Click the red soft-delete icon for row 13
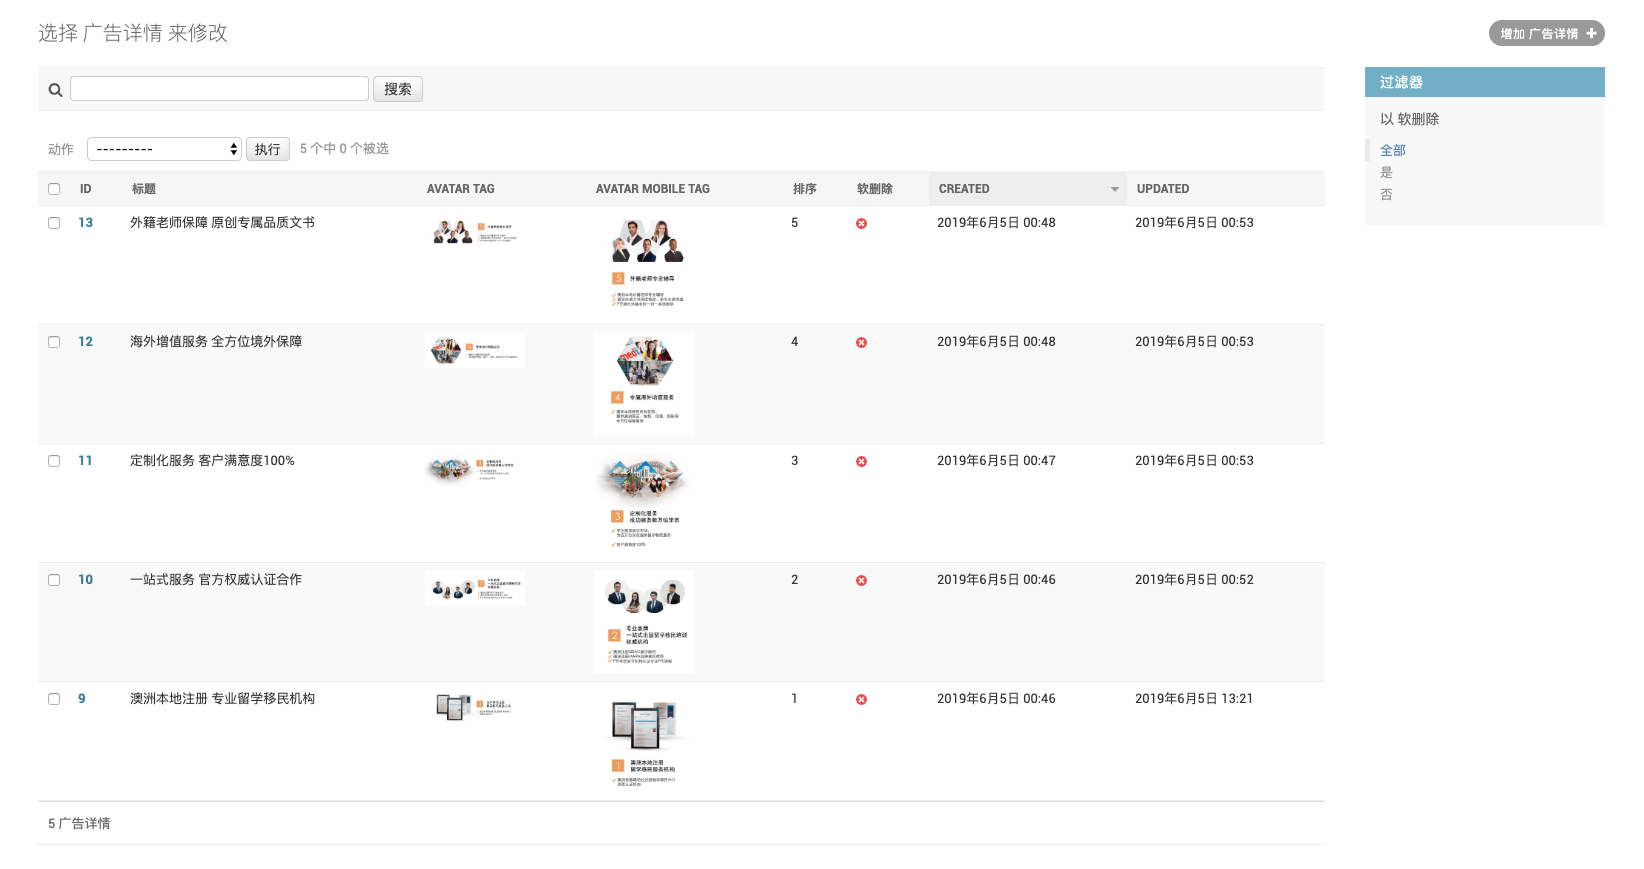Viewport: 1644px width, 869px height. coord(861,223)
